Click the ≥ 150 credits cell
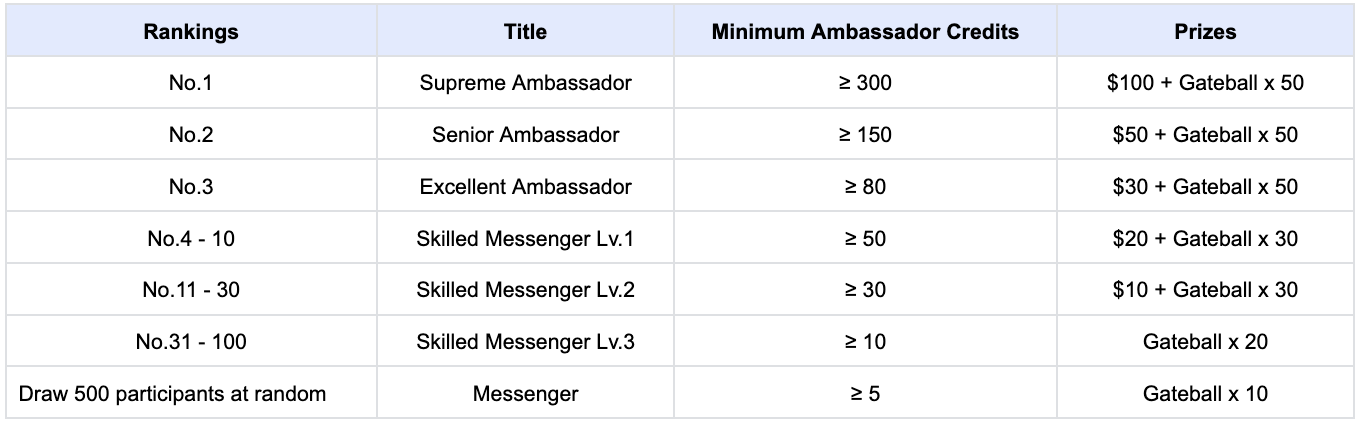Viewport: 1358px width, 424px height. point(865,135)
